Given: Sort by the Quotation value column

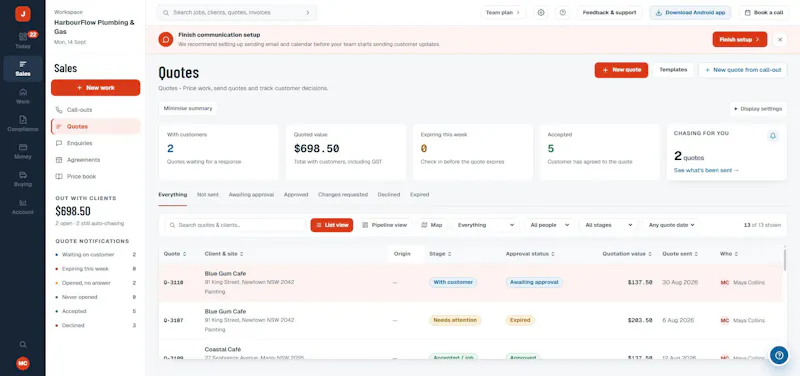Looking at the screenshot, I should point(627,254).
